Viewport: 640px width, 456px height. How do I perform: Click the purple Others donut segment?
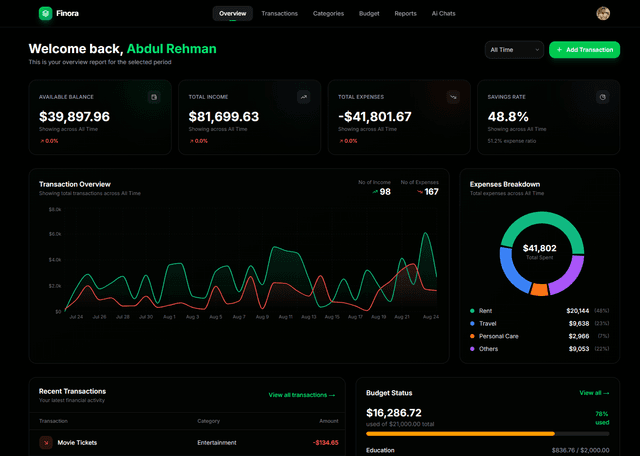pos(571,278)
